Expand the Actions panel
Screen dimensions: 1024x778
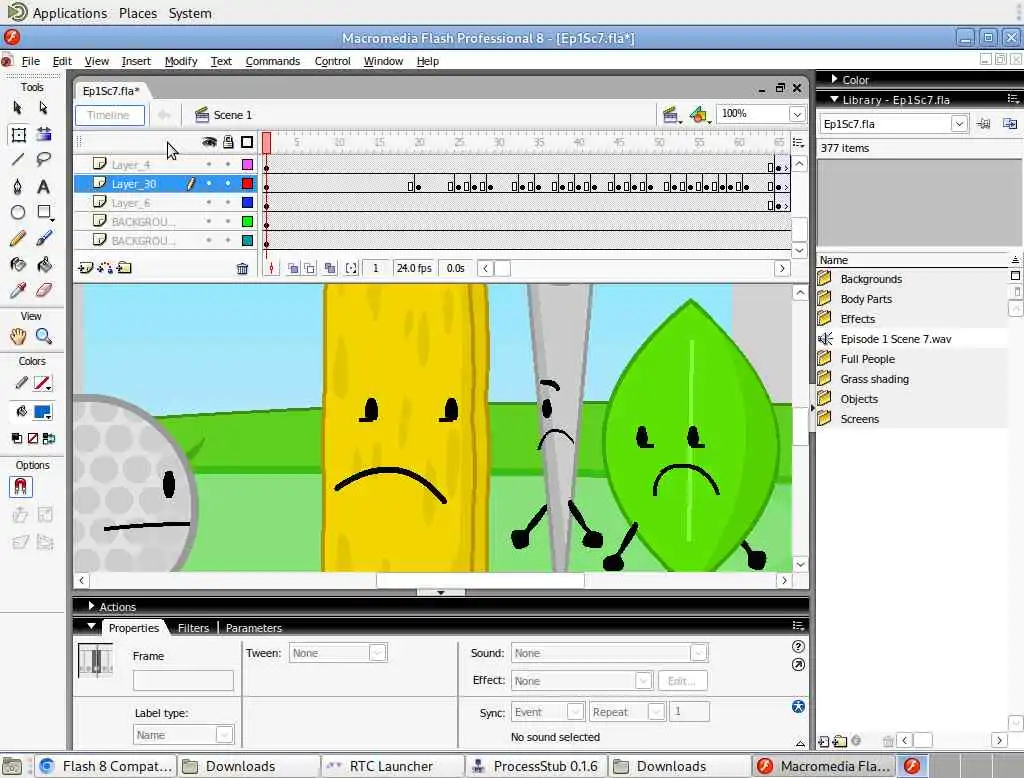(91, 606)
